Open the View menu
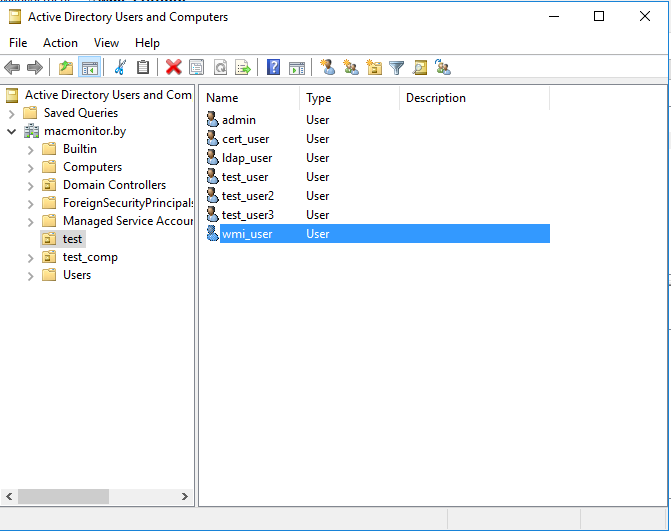Screen dimensions: 671x531 coord(106,43)
